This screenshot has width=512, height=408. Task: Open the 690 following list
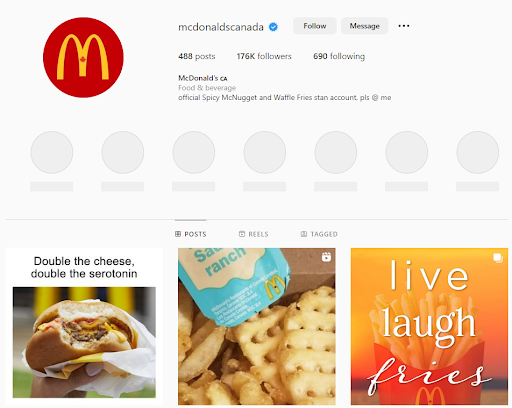coord(339,56)
